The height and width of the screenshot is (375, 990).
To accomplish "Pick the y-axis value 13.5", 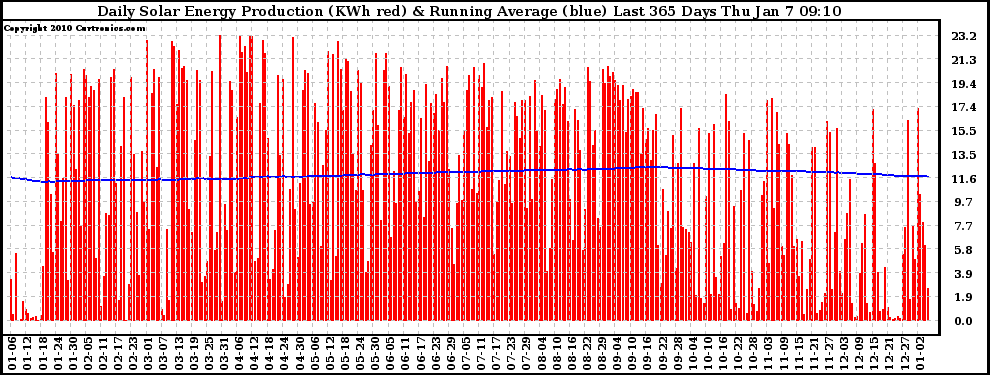I will pos(963,155).
